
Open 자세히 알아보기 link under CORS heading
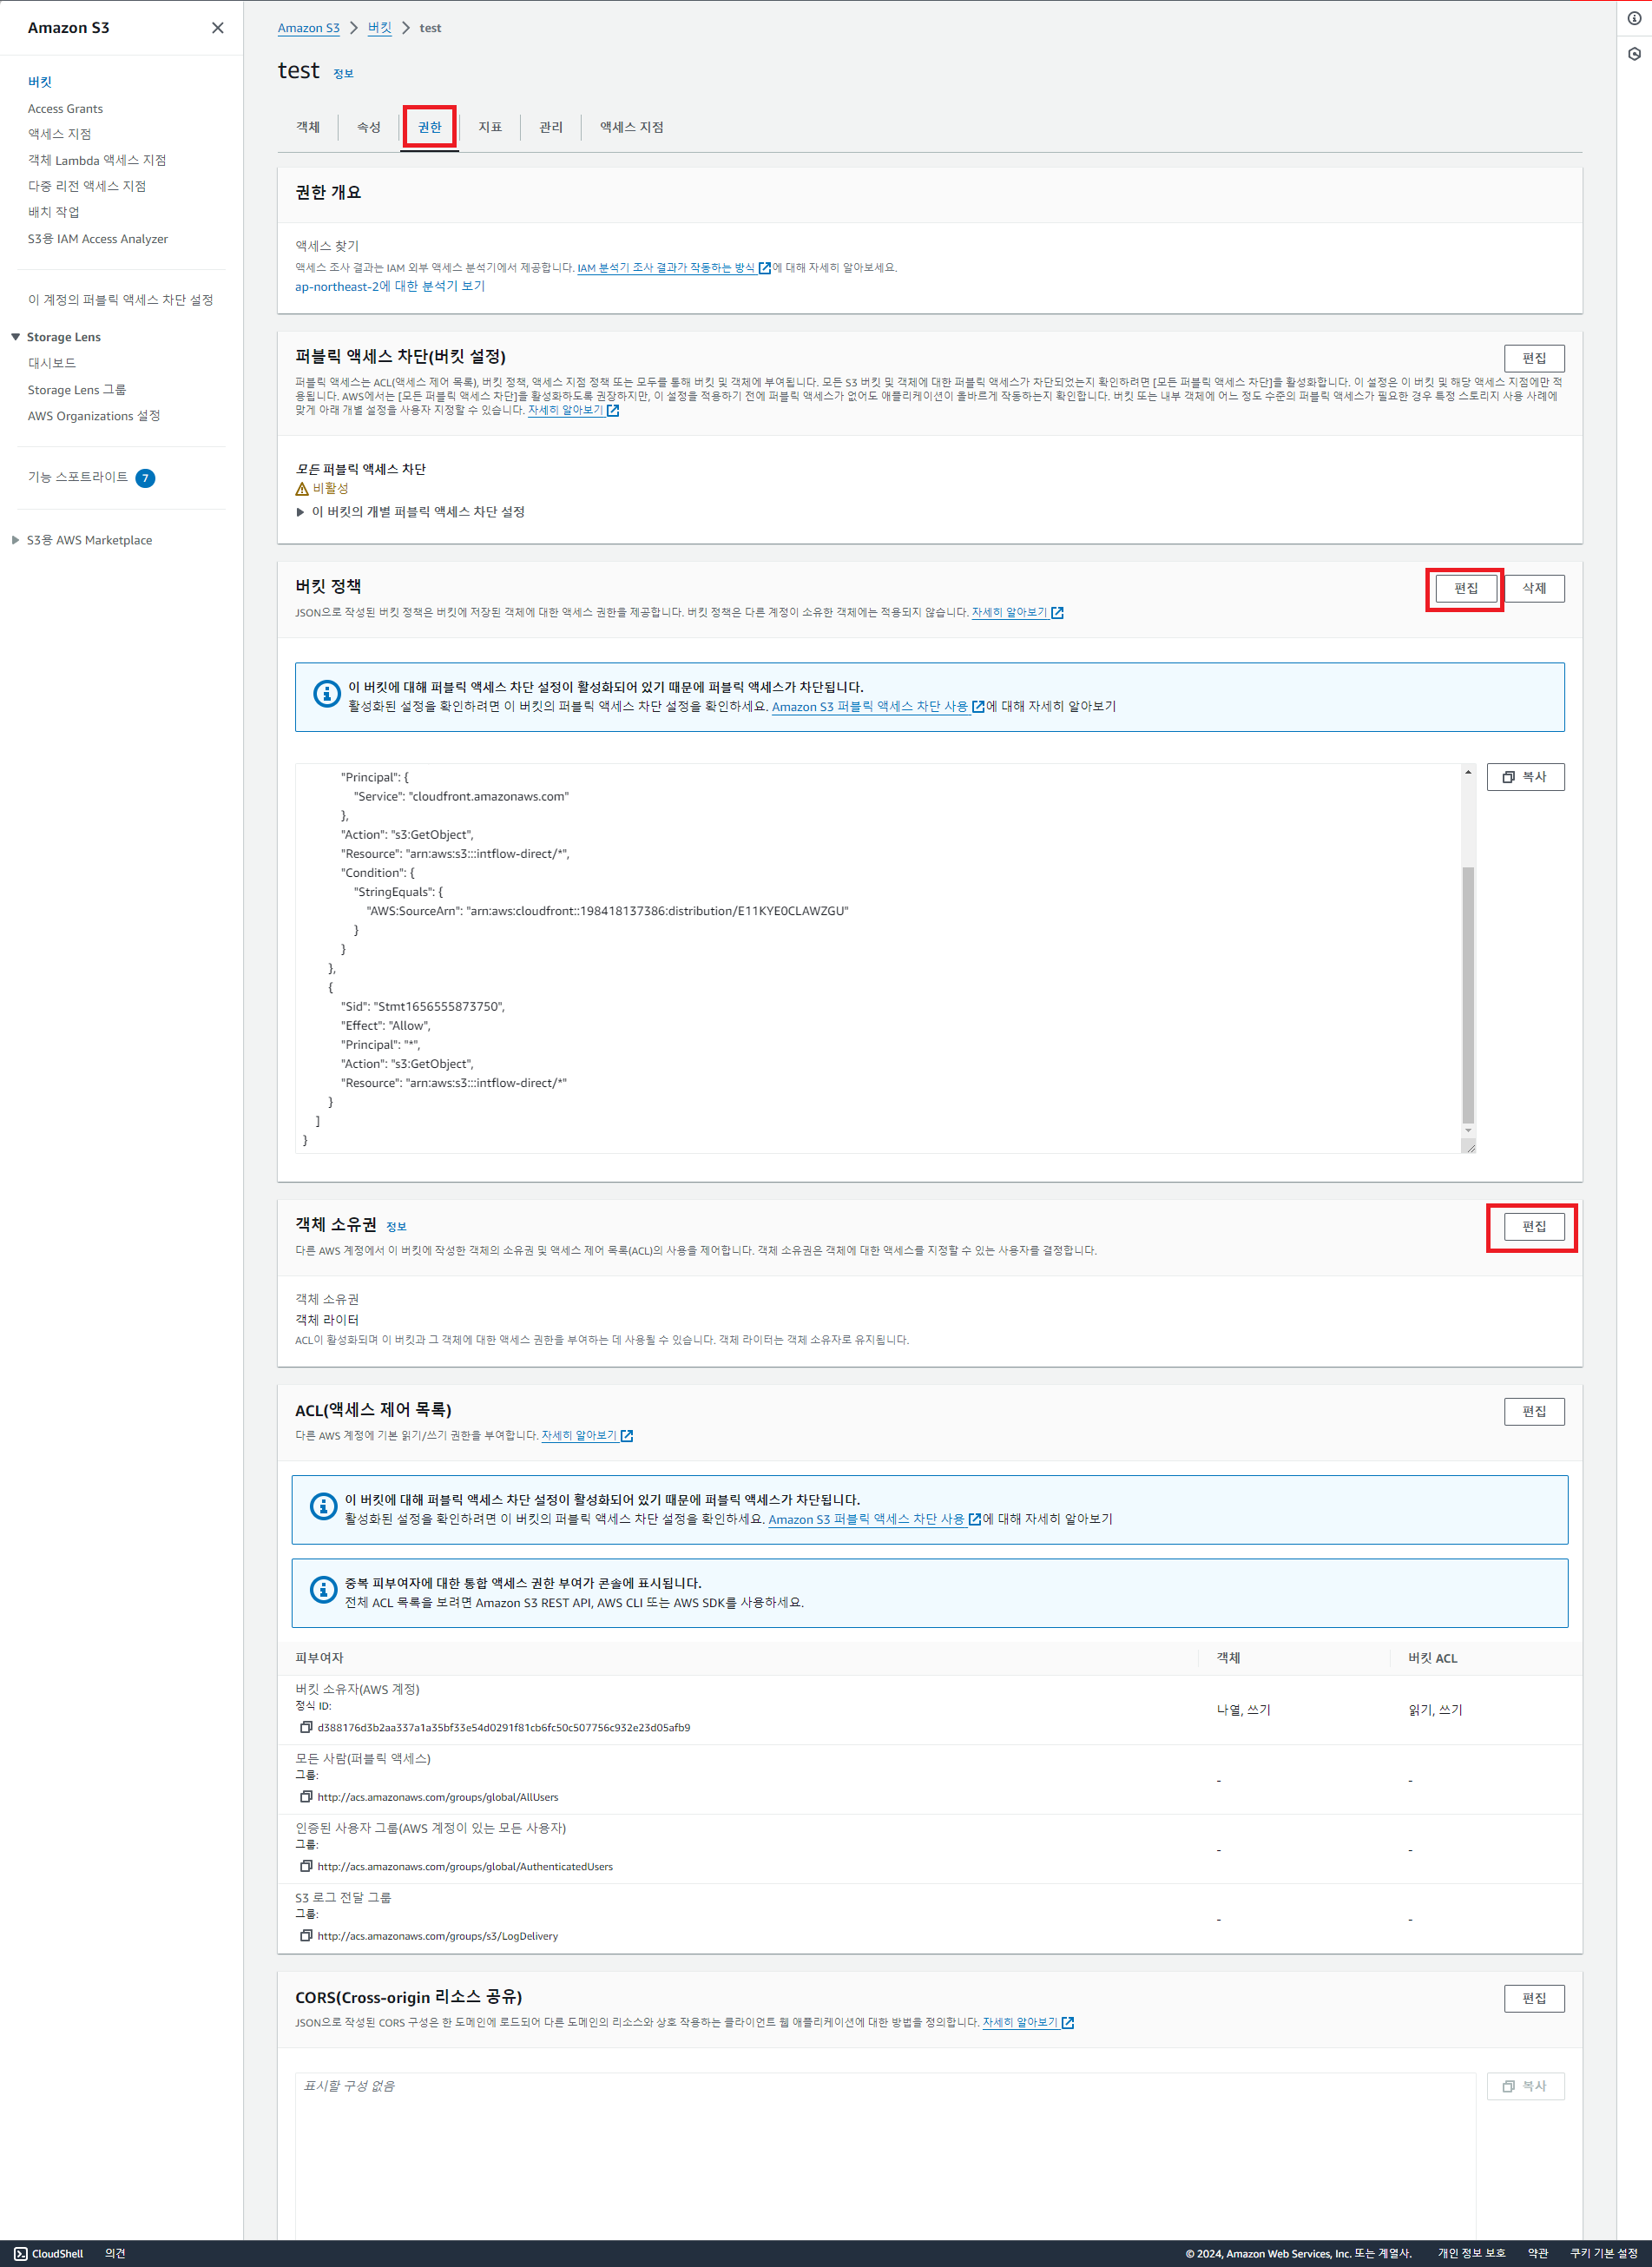[1028, 2022]
